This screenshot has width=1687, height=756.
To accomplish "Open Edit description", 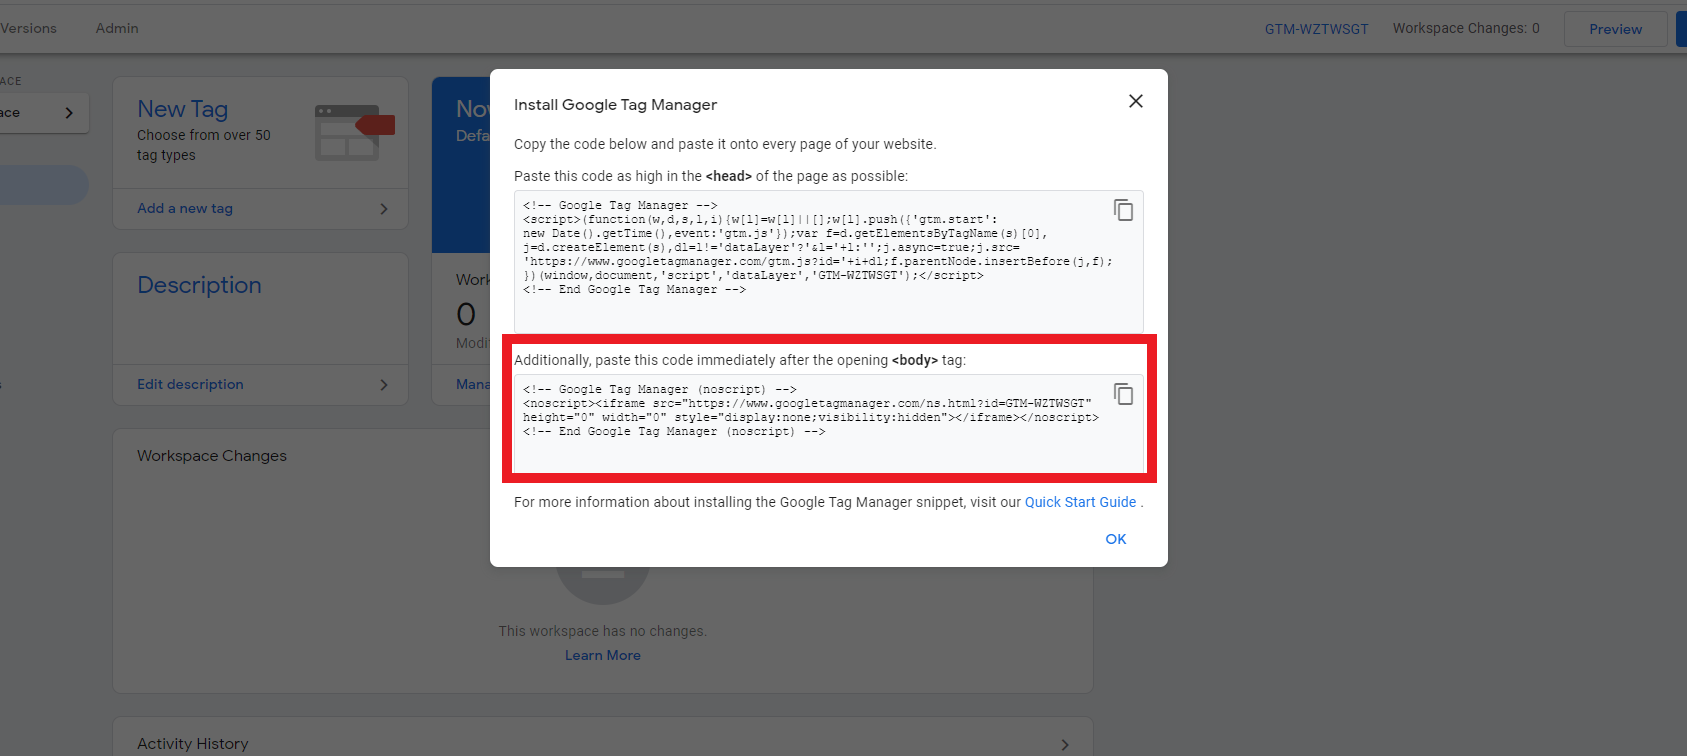I will pyautogui.click(x=190, y=384).
